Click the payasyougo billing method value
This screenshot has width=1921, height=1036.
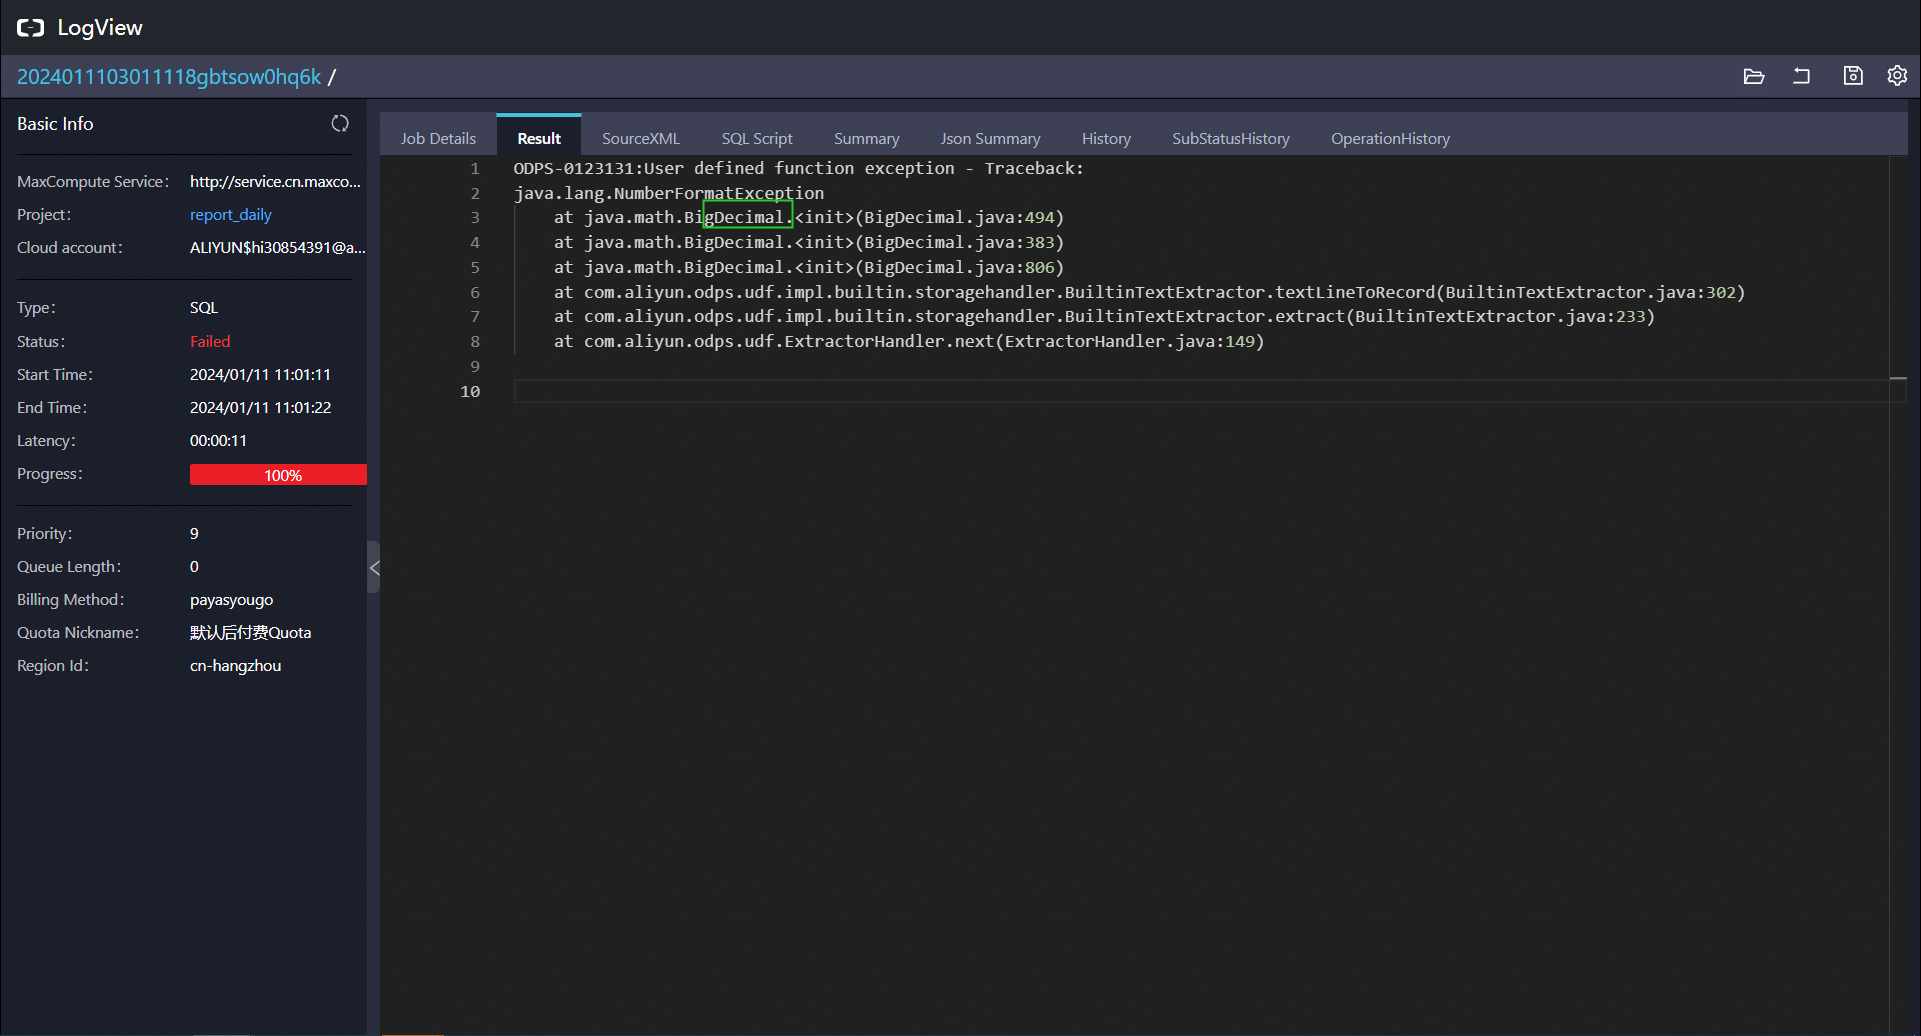click(231, 600)
